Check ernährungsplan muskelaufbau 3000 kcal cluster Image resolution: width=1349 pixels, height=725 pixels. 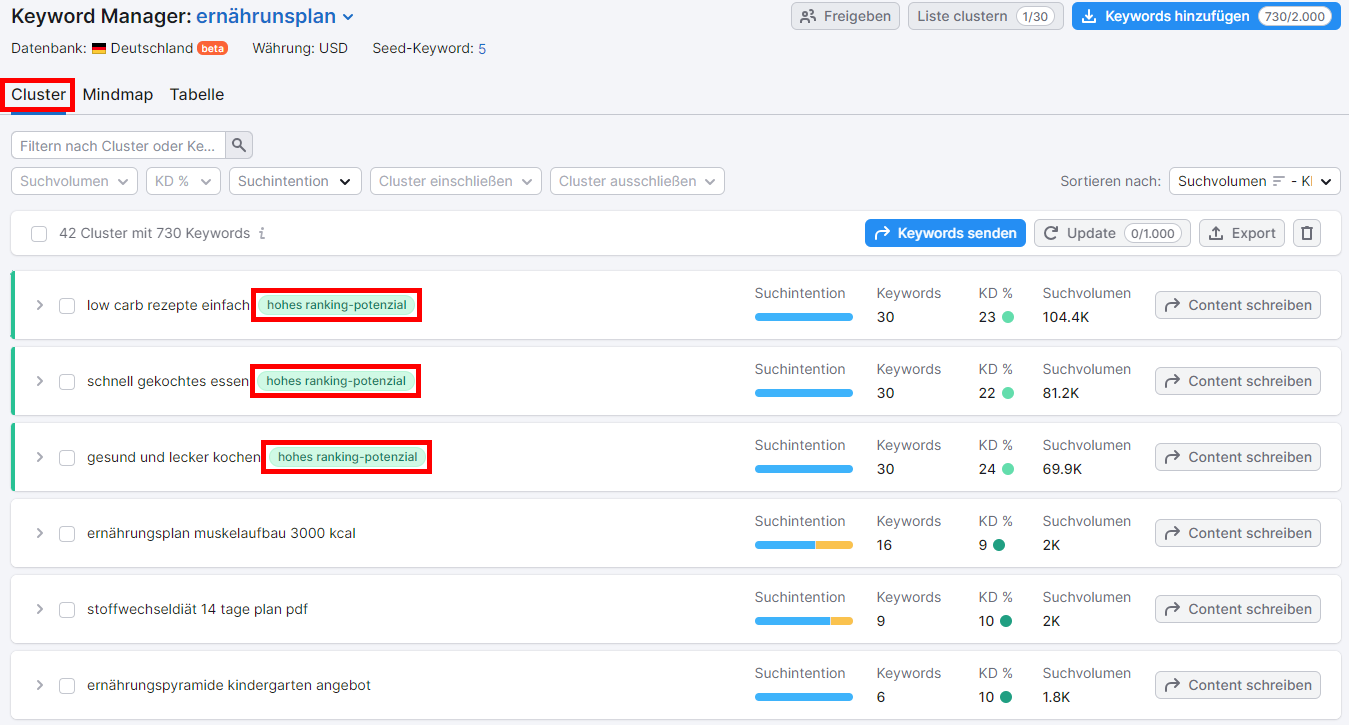(67, 533)
